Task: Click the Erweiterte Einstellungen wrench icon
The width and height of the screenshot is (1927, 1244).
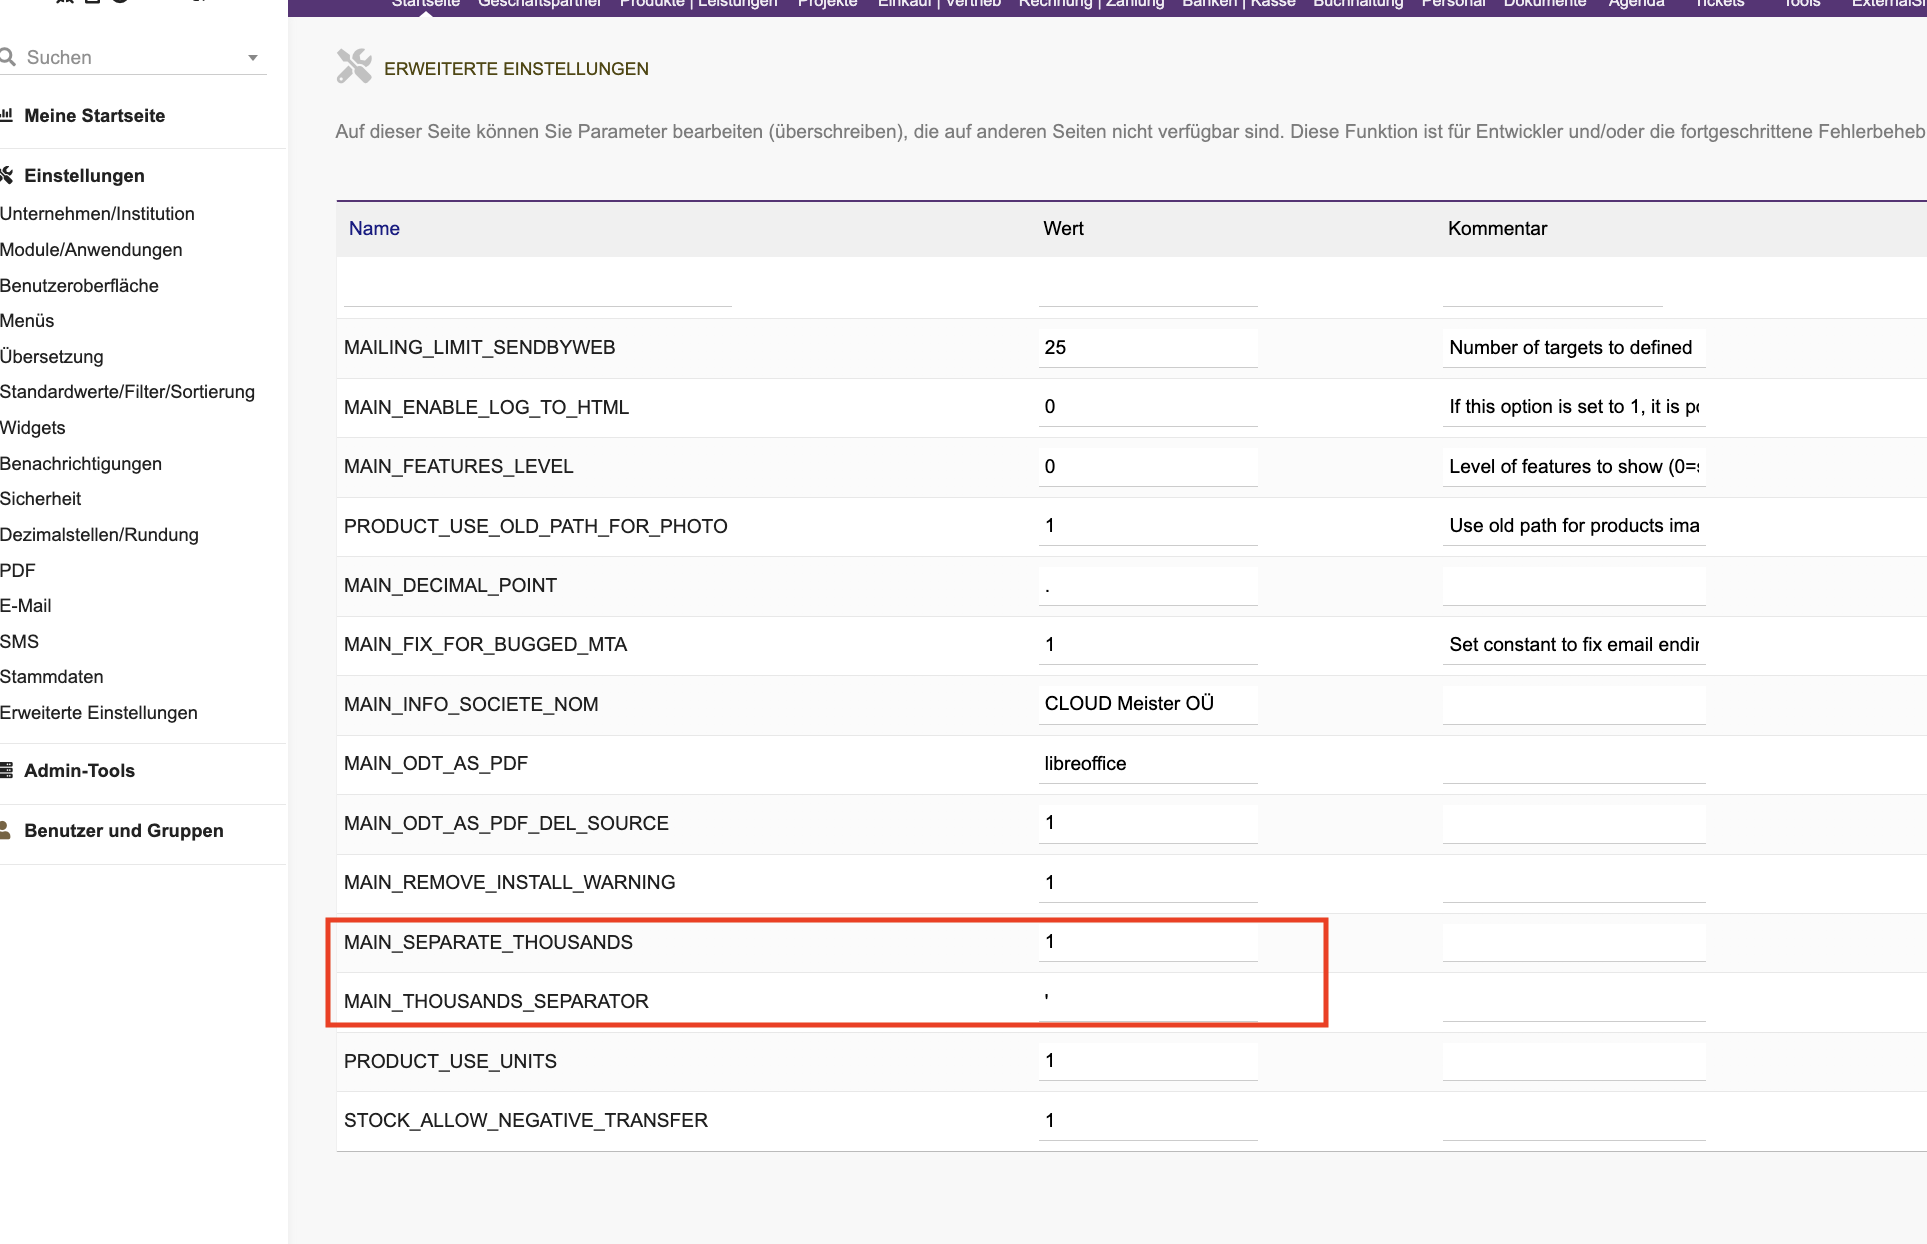Action: 354,67
